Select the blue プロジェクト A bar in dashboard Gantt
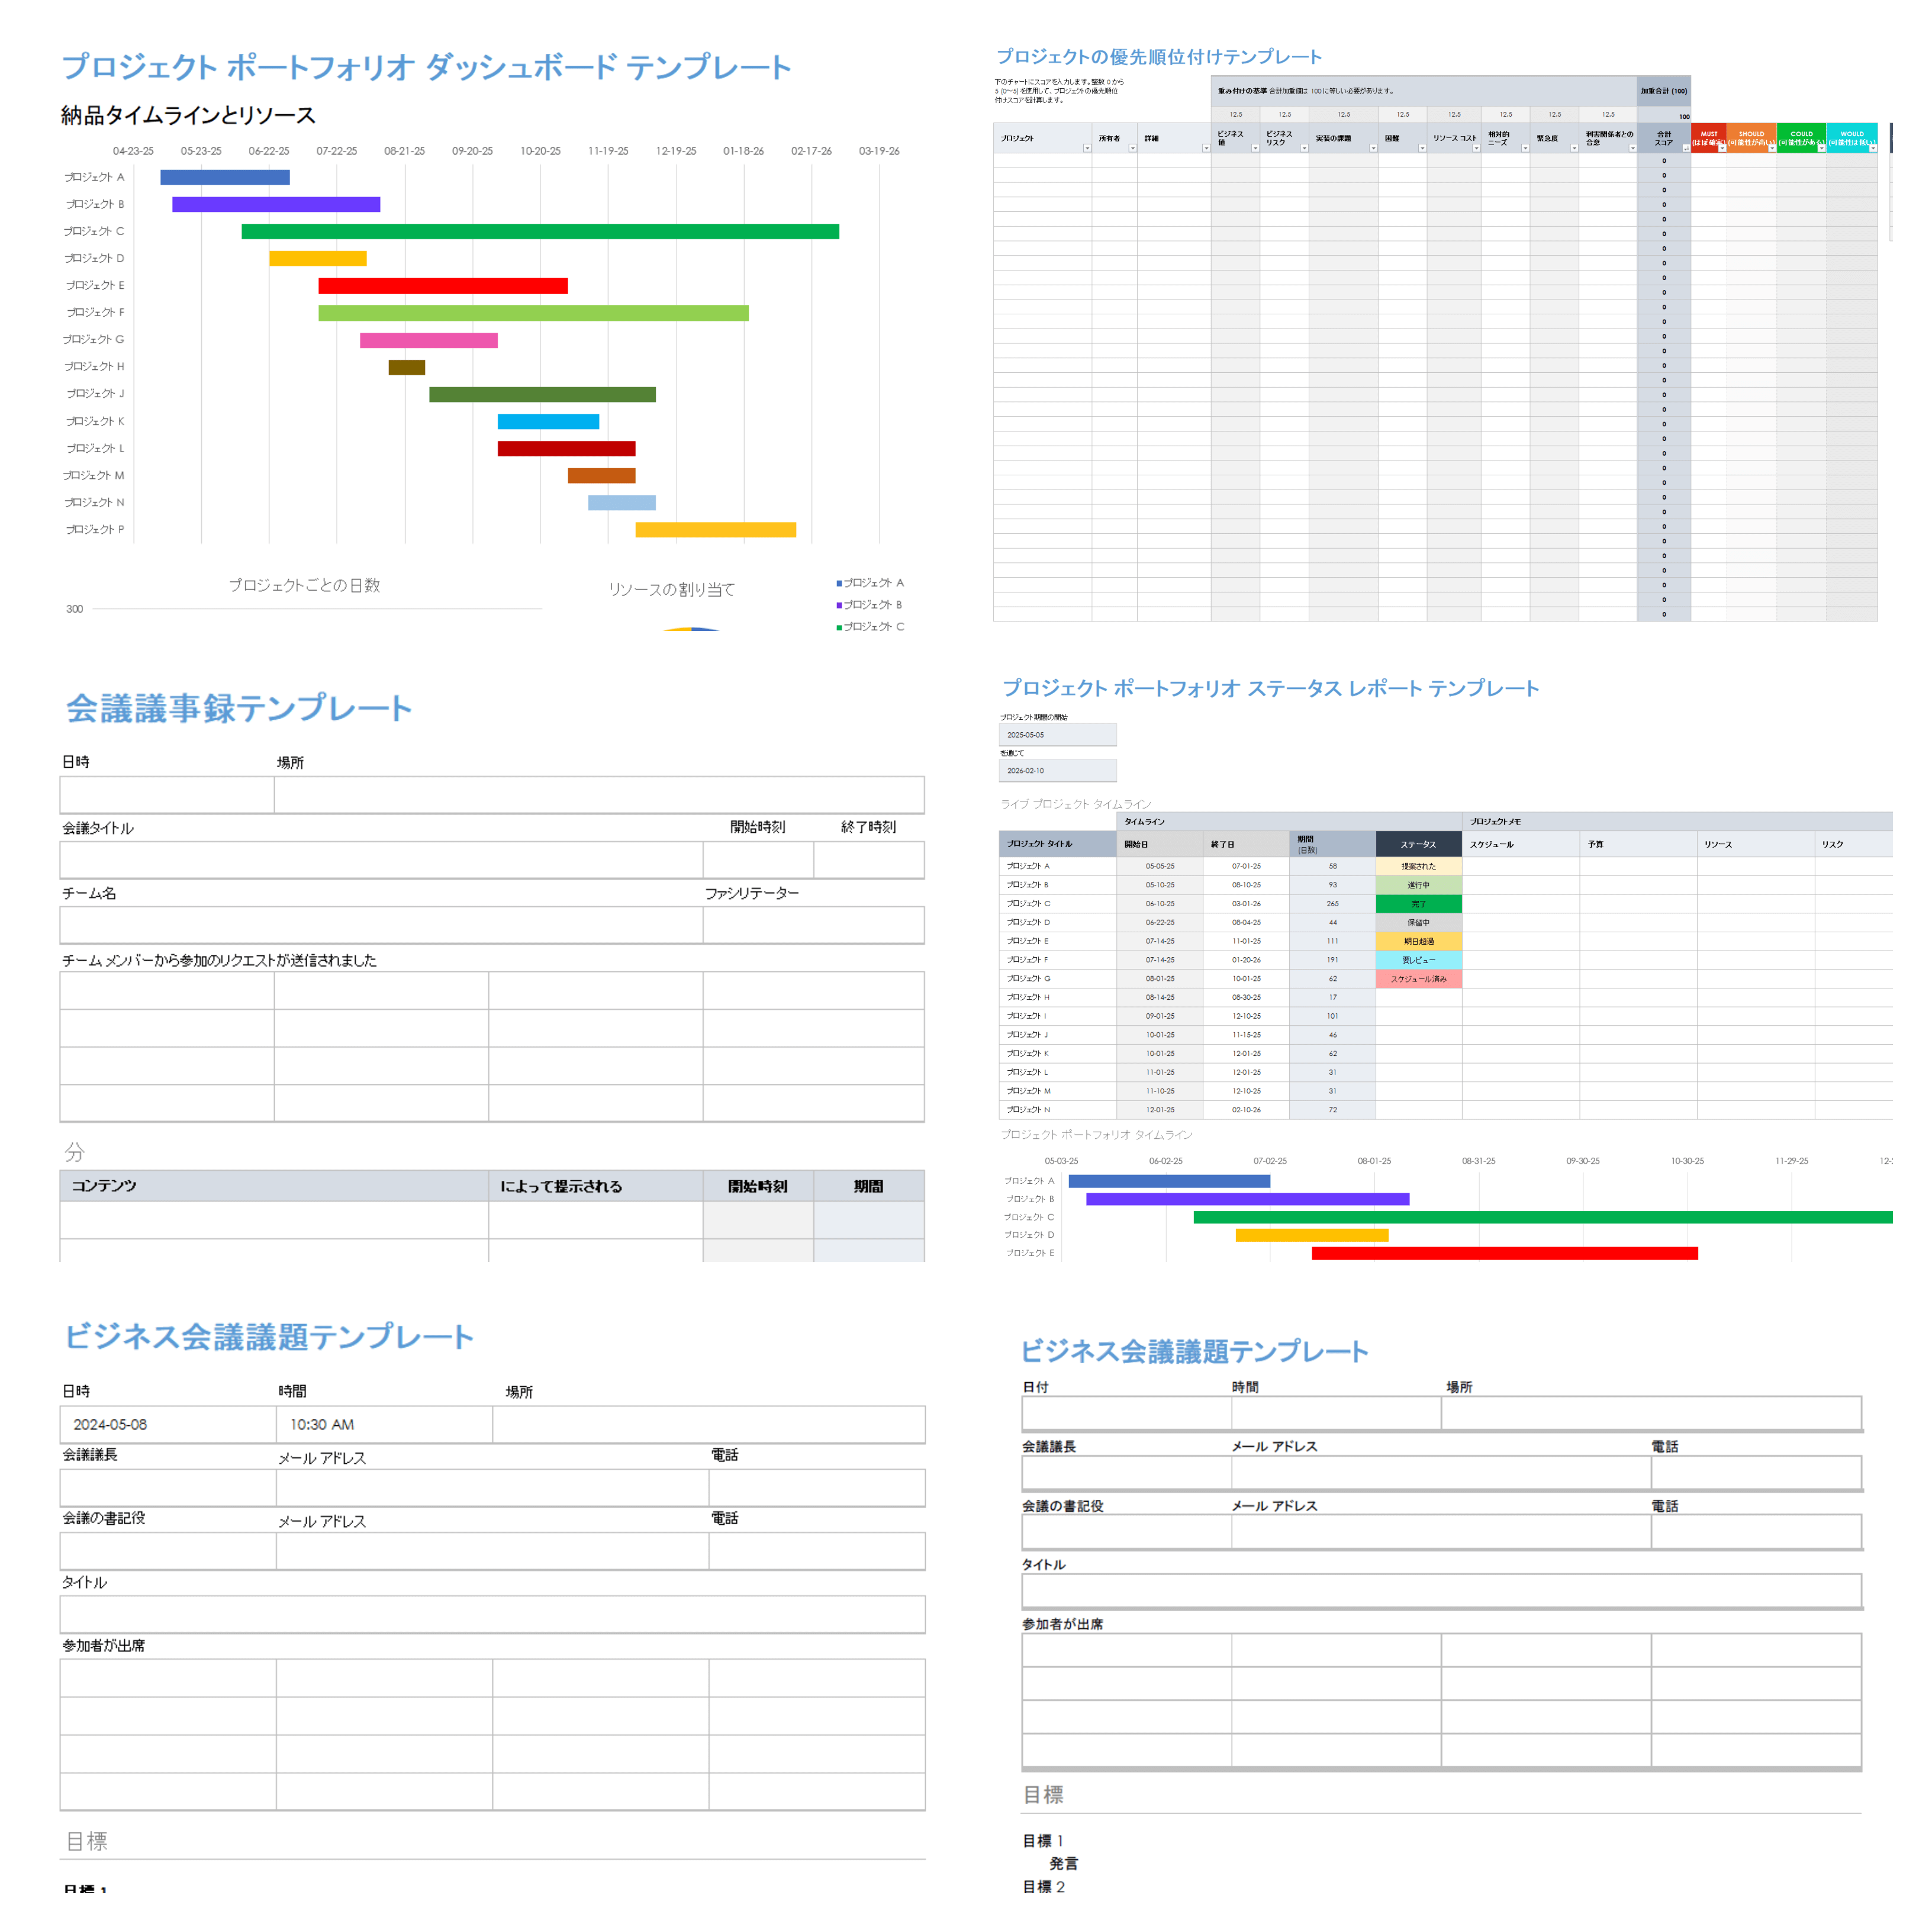Viewport: 1932px width, 1932px height. point(225,177)
